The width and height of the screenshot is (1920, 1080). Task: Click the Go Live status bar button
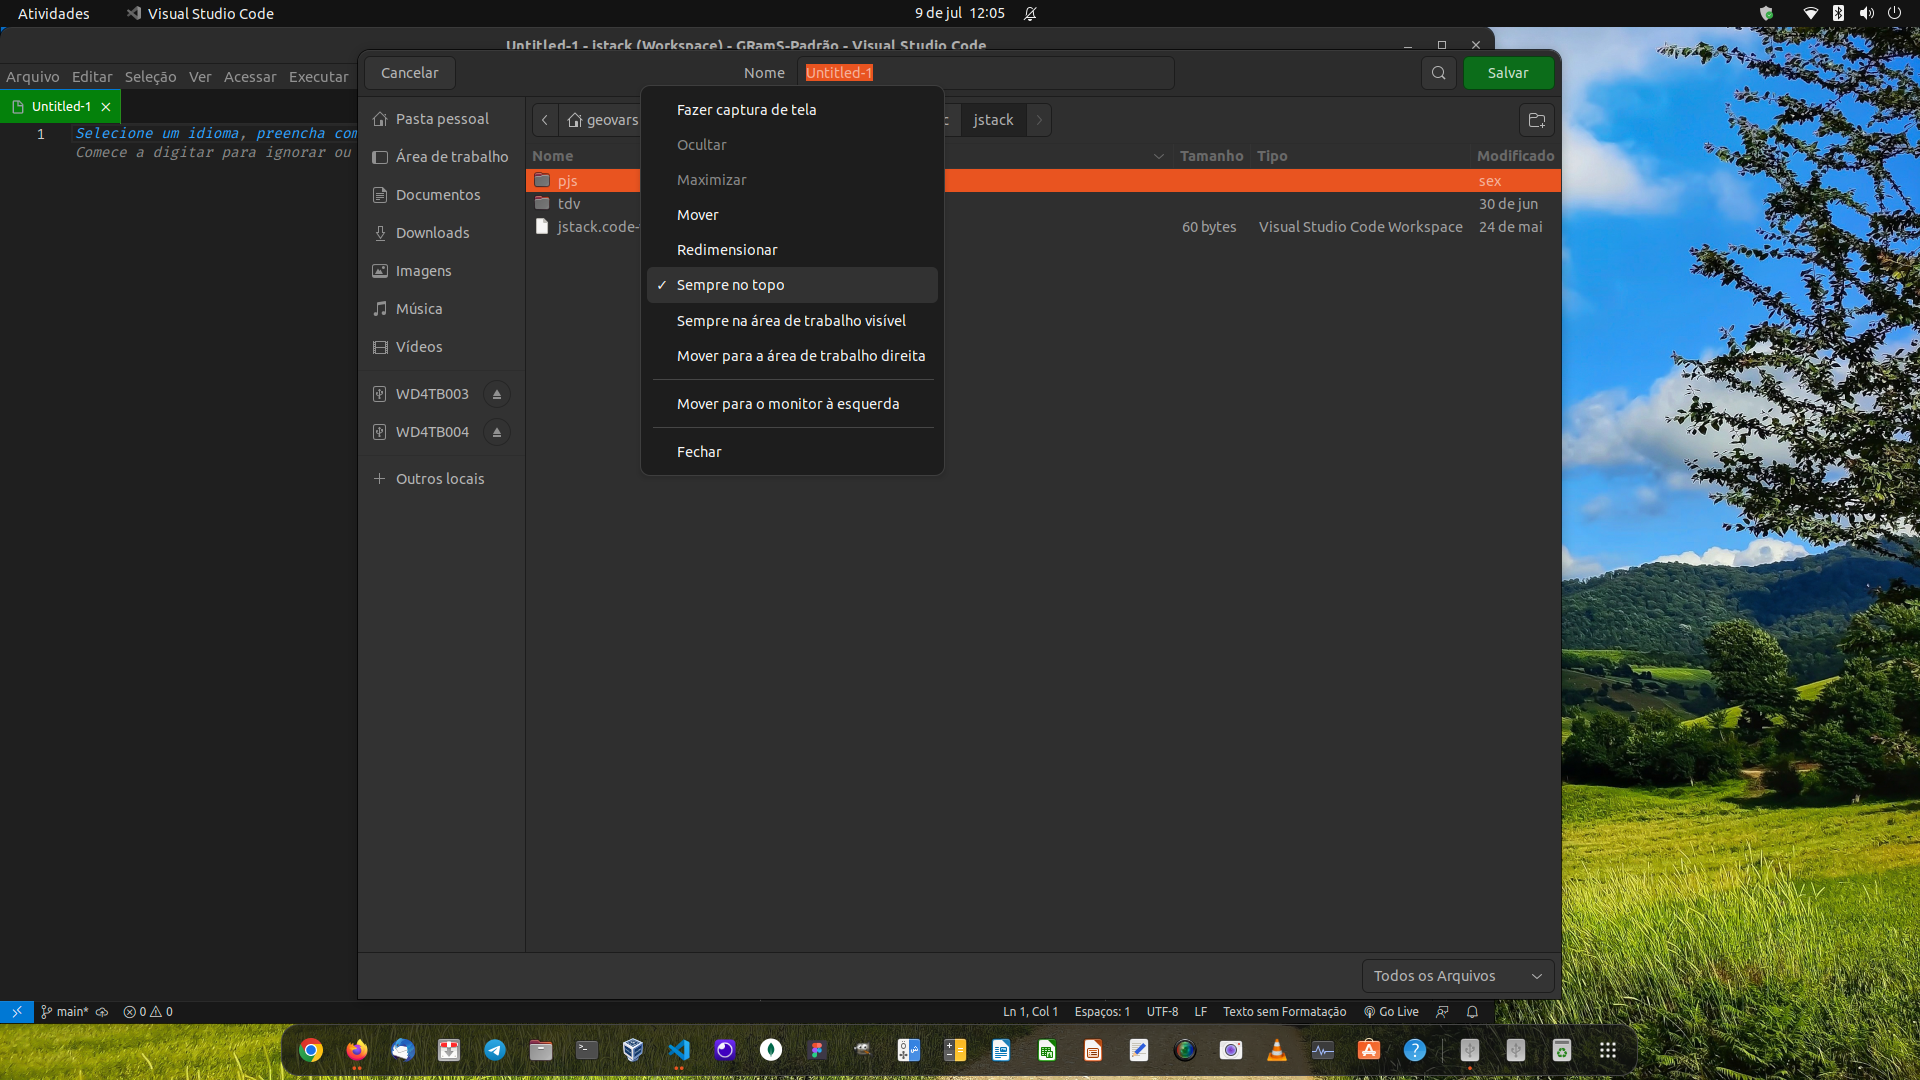1391,1012
